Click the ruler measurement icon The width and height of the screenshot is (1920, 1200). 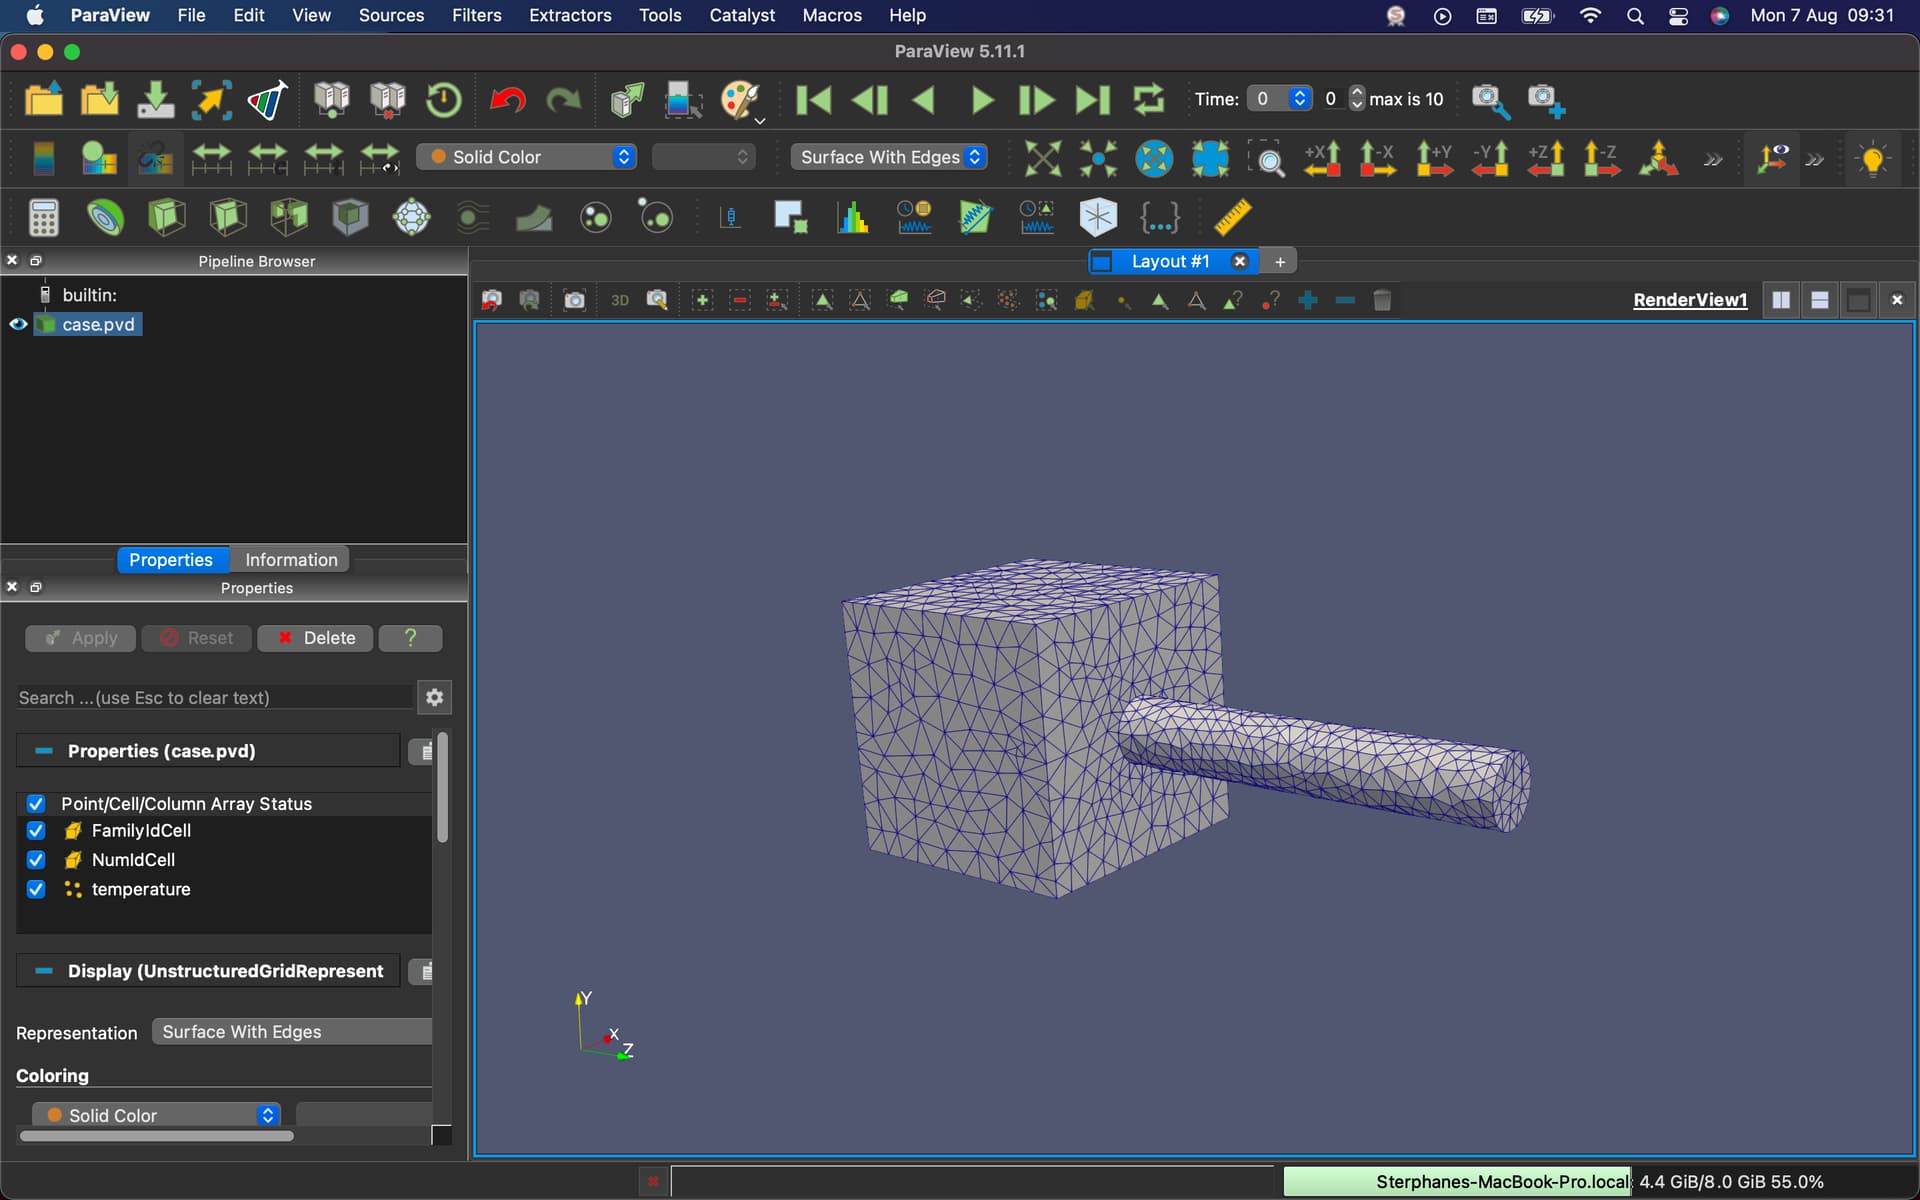(x=1232, y=217)
